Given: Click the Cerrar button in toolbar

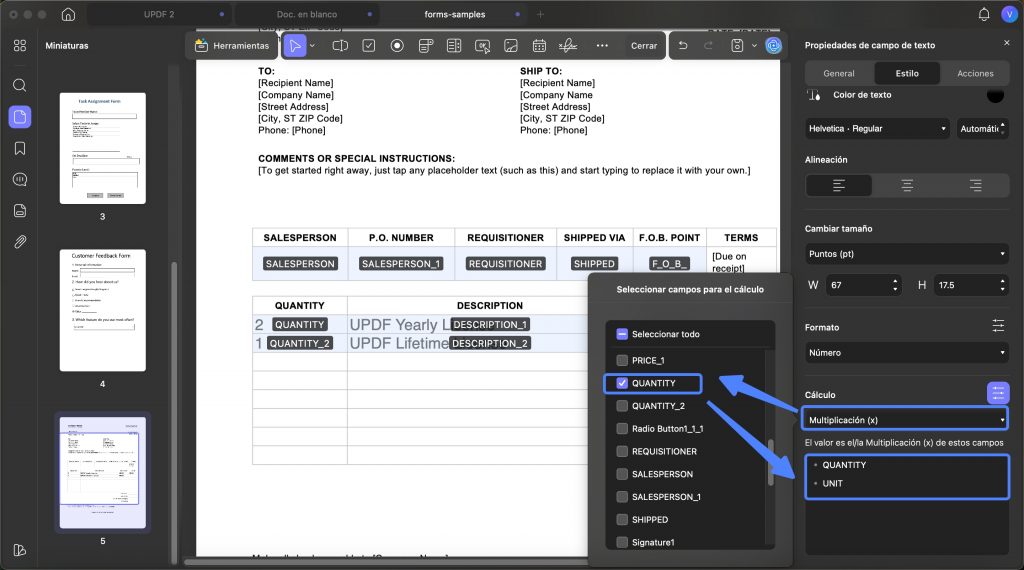Looking at the screenshot, I should (x=644, y=46).
